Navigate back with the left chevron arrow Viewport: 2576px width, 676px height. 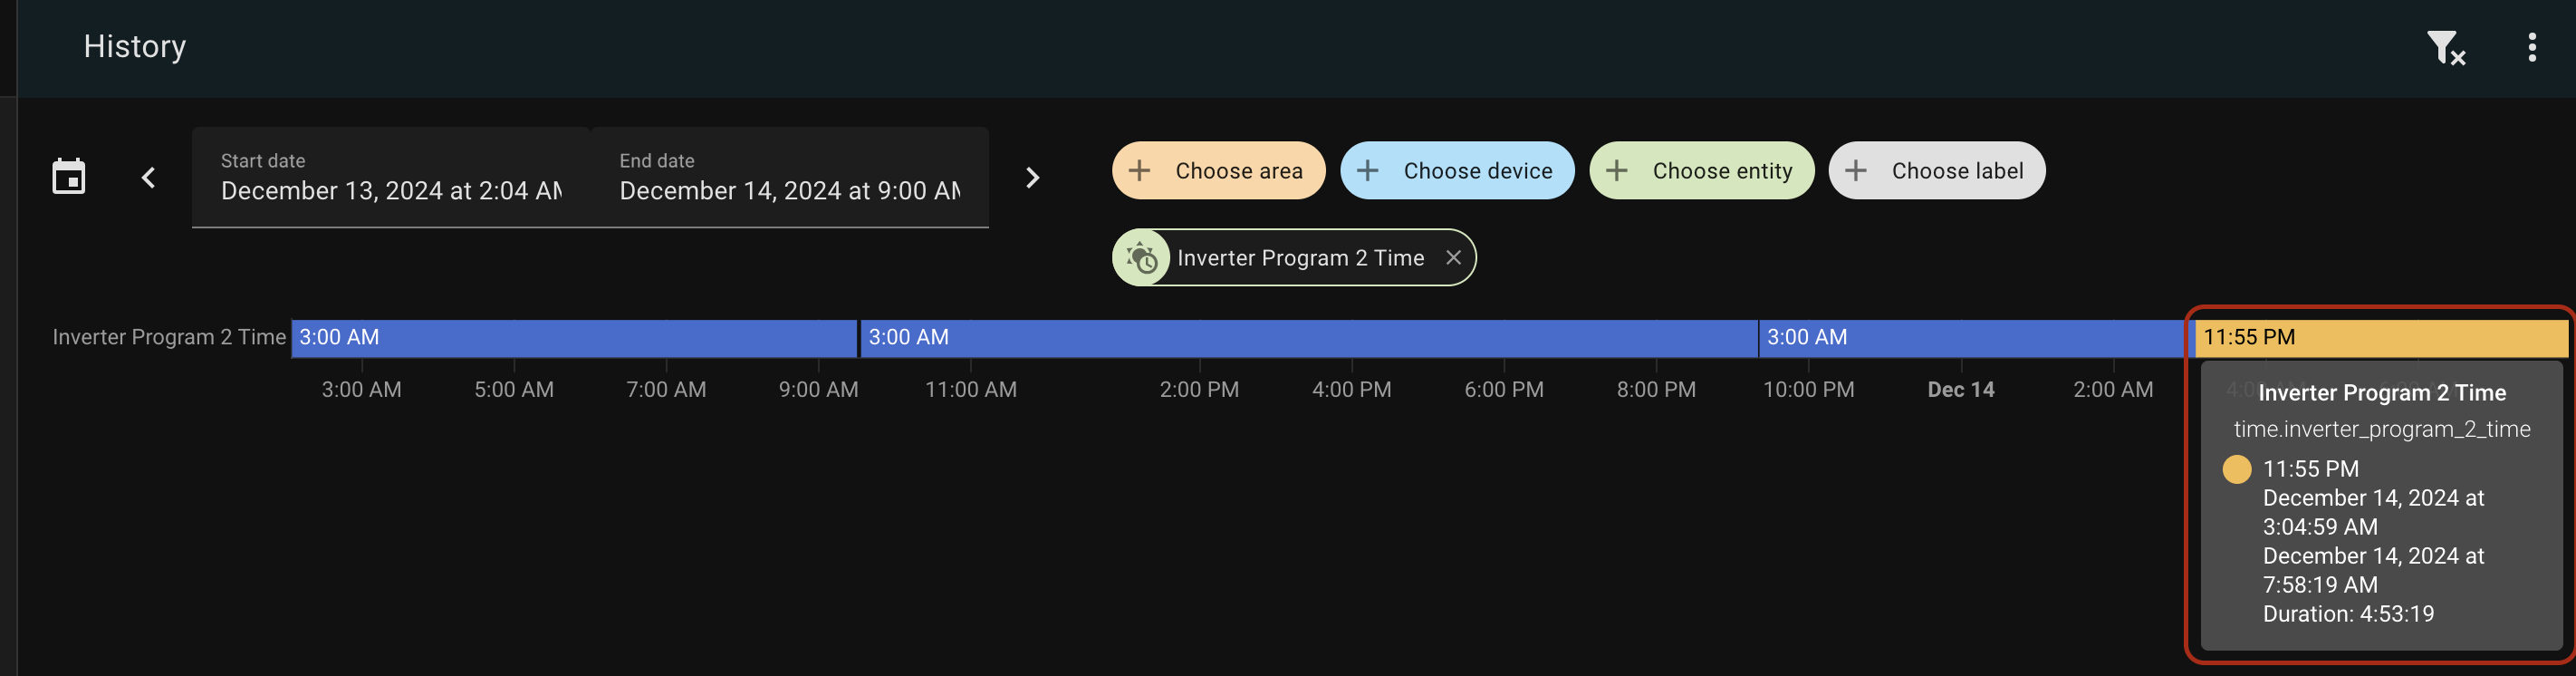(148, 176)
